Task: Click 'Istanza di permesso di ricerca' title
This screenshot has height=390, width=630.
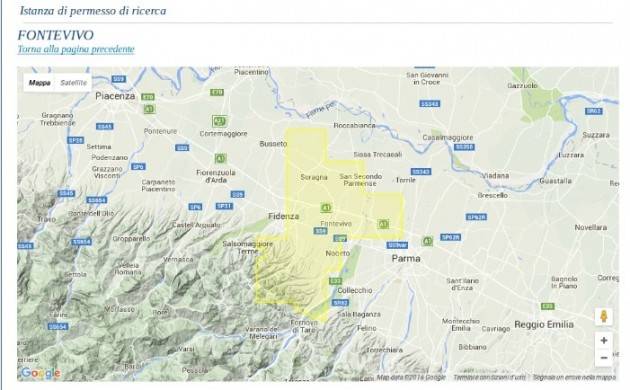Action: (93, 10)
